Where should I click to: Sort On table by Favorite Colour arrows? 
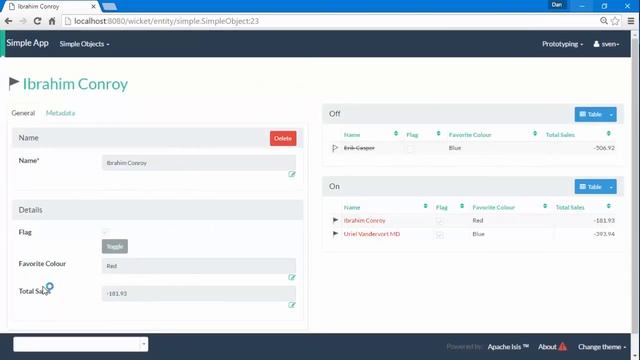coord(545,207)
